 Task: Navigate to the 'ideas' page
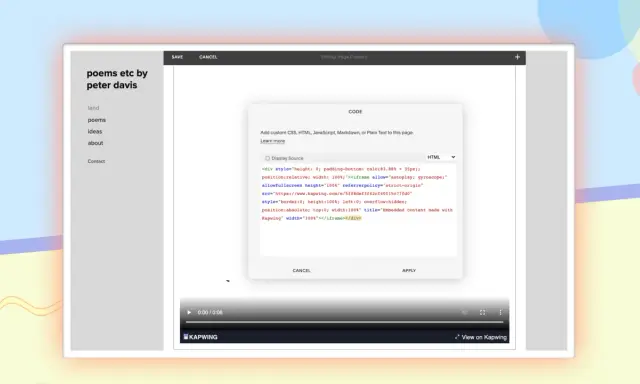pos(95,131)
